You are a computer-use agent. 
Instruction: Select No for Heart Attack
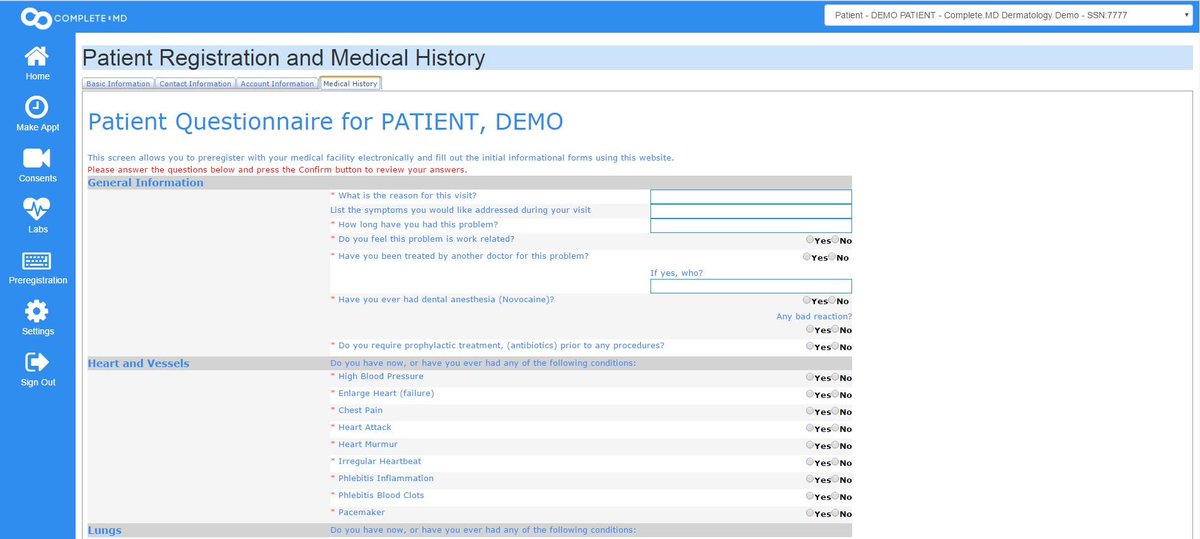pyautogui.click(x=835, y=428)
